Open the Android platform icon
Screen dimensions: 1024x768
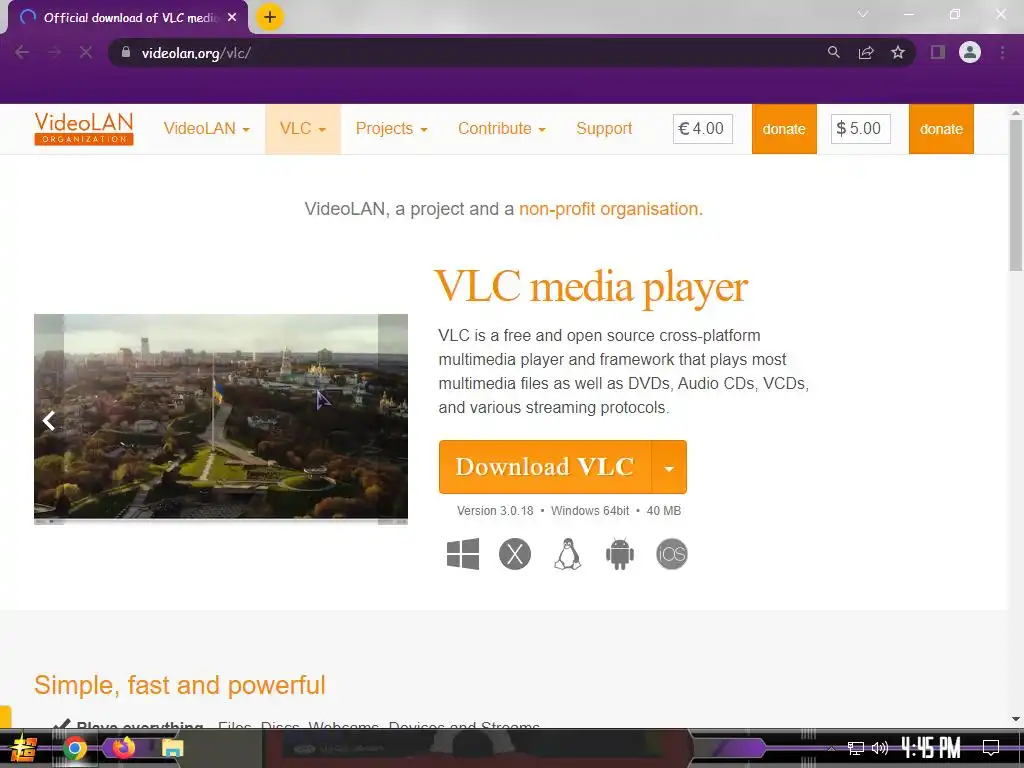click(x=619, y=554)
